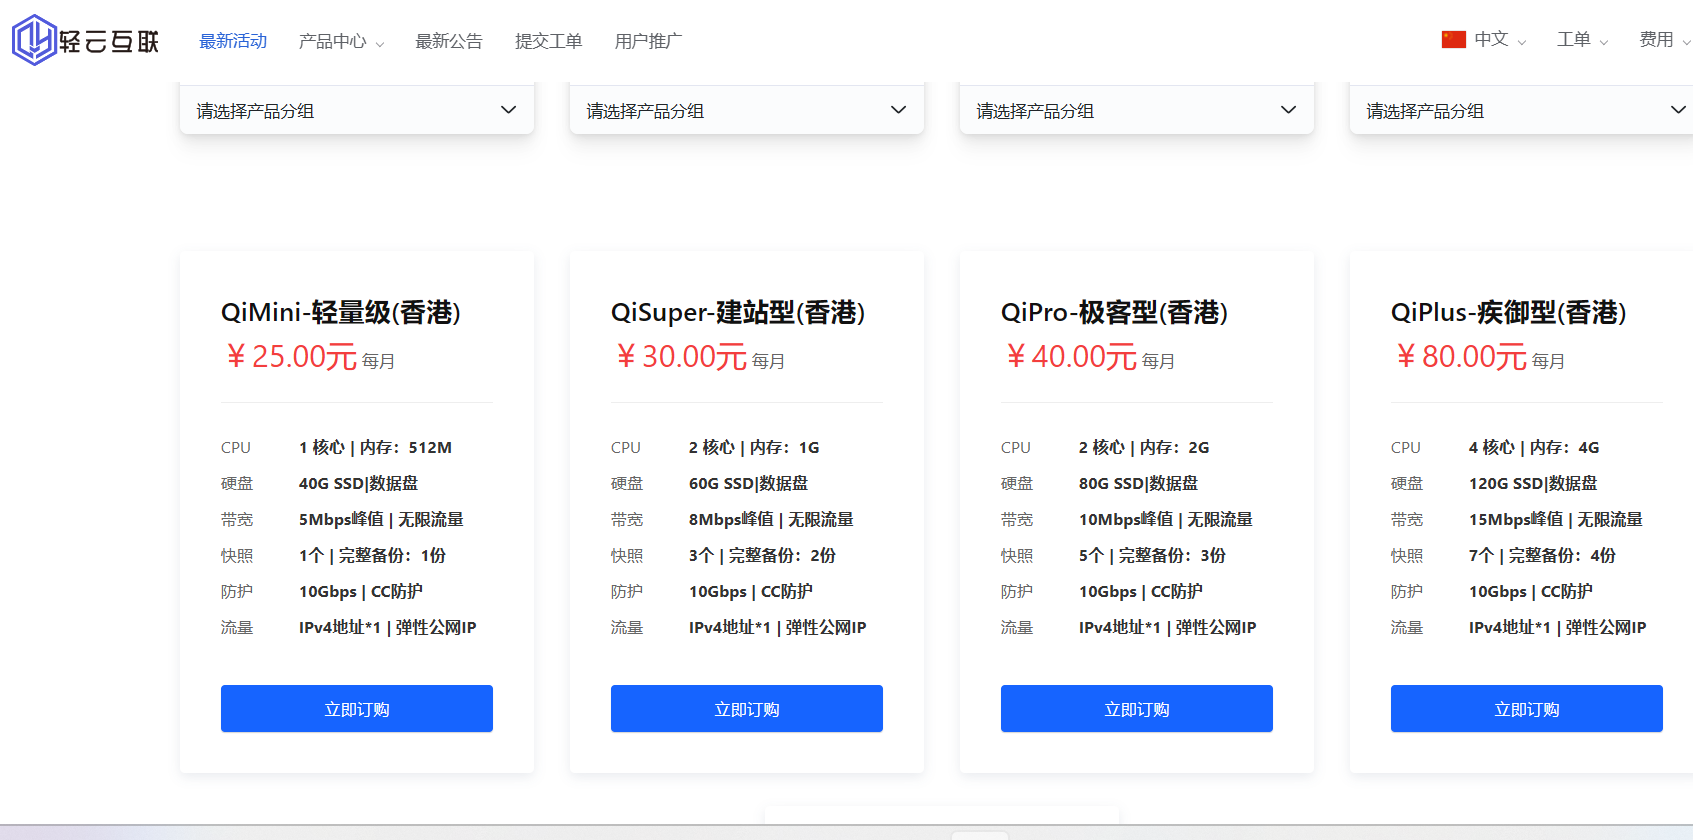
Task: Click '60G SSD|数据盘' spec
Action: [x=748, y=483]
